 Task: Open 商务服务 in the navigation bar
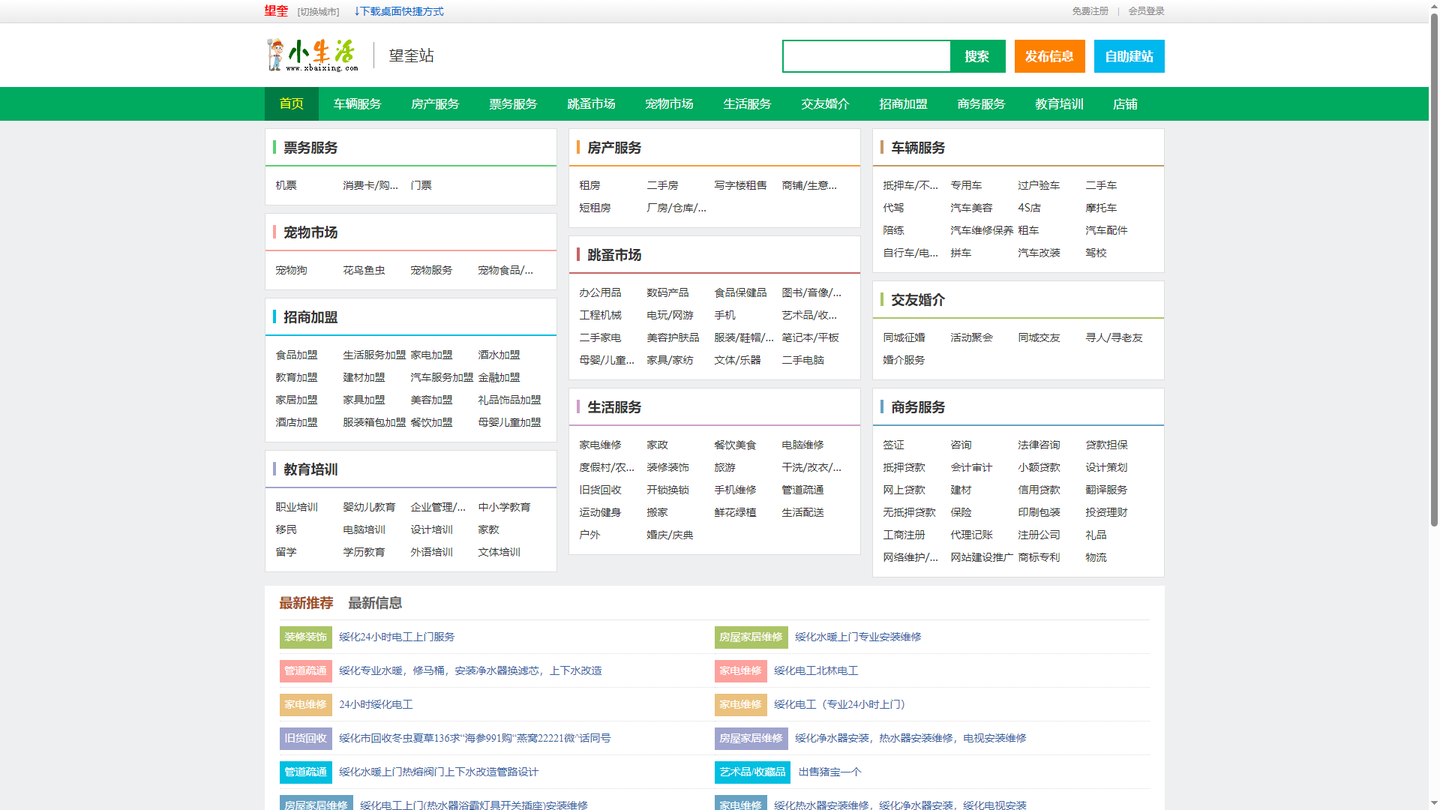click(981, 104)
